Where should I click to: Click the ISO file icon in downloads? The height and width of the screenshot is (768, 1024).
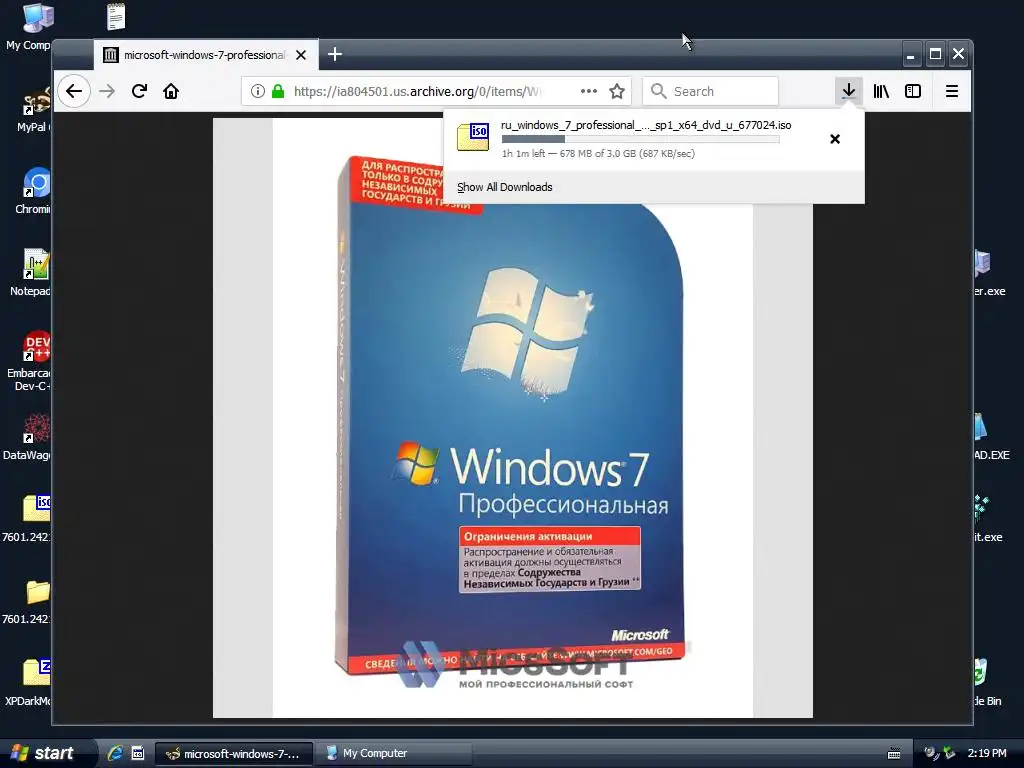(x=473, y=136)
